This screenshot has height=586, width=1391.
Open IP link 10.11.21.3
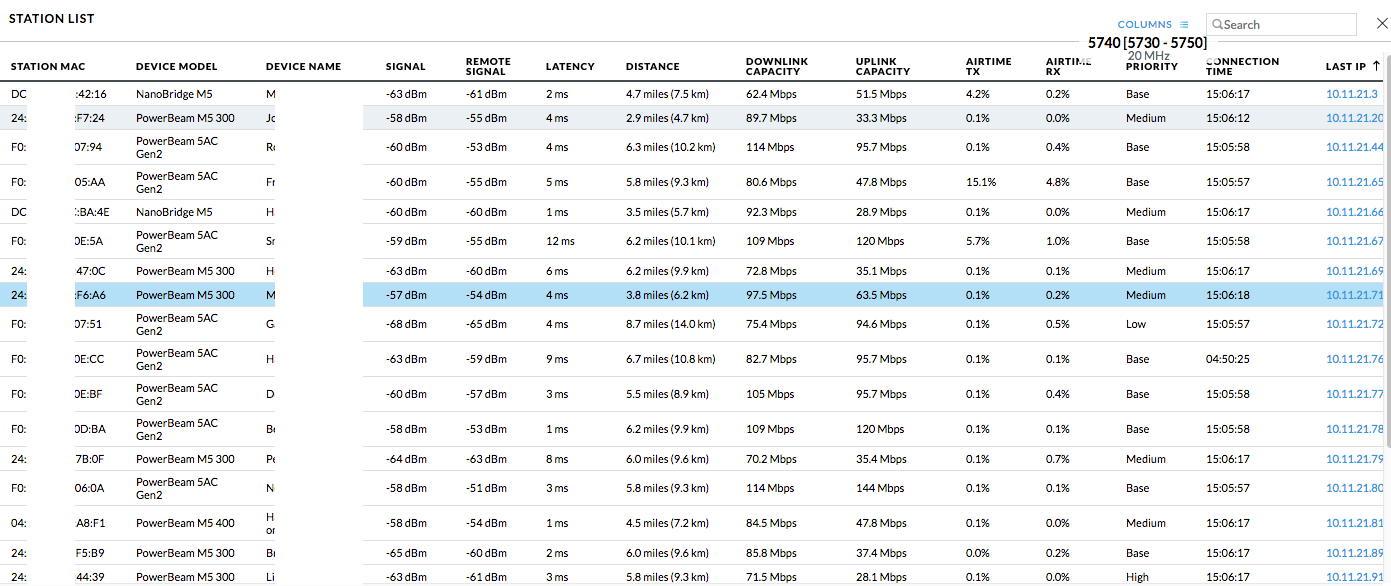pyautogui.click(x=1351, y=94)
